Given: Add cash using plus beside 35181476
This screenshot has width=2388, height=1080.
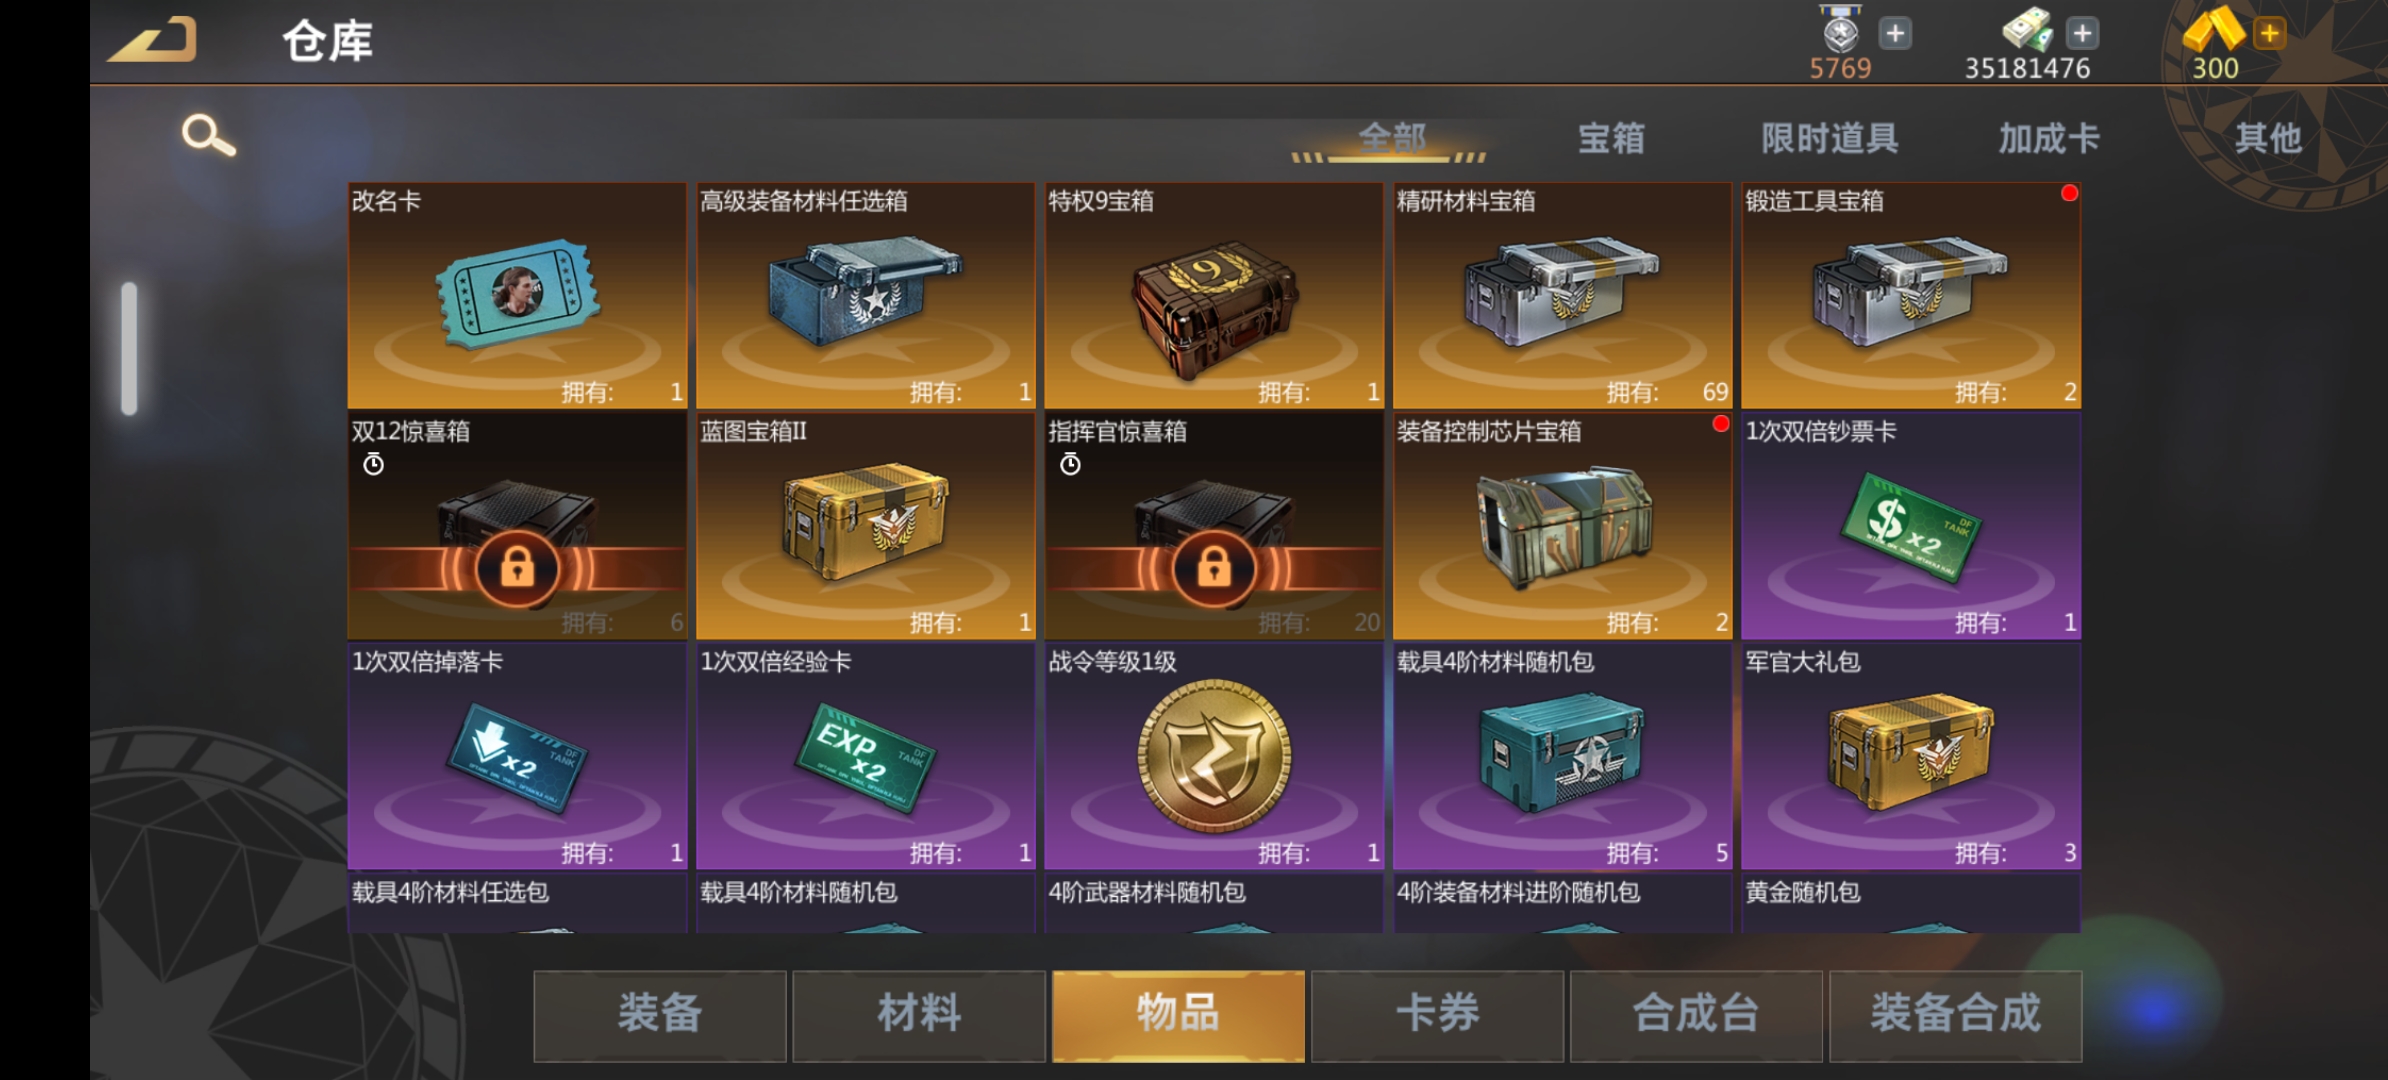Looking at the screenshot, I should 2083,33.
